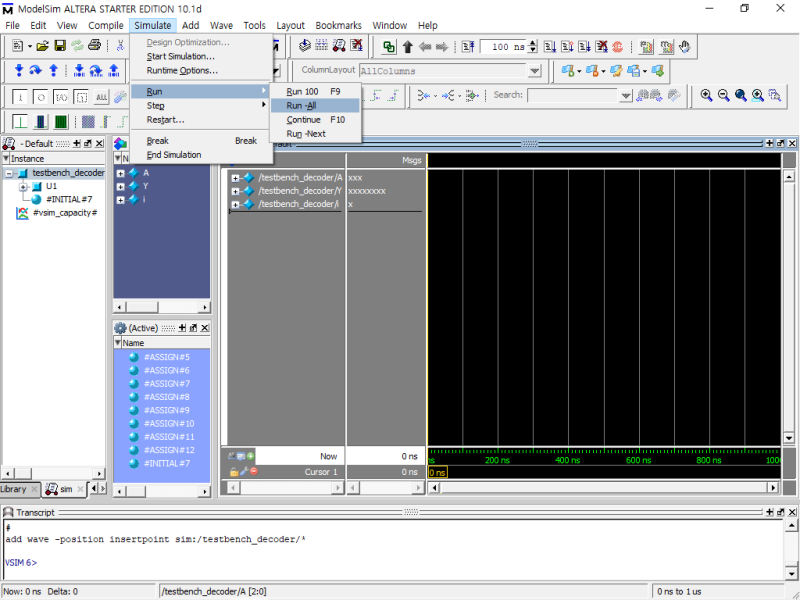This screenshot has height=600, width=800.
Task: Click the undock button on the Transcript pane
Action: point(780,512)
